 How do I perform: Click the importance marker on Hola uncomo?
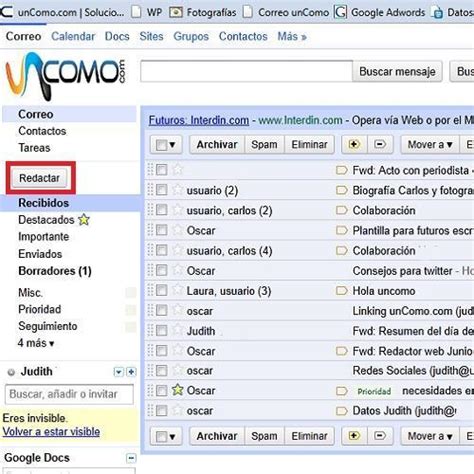(x=341, y=291)
